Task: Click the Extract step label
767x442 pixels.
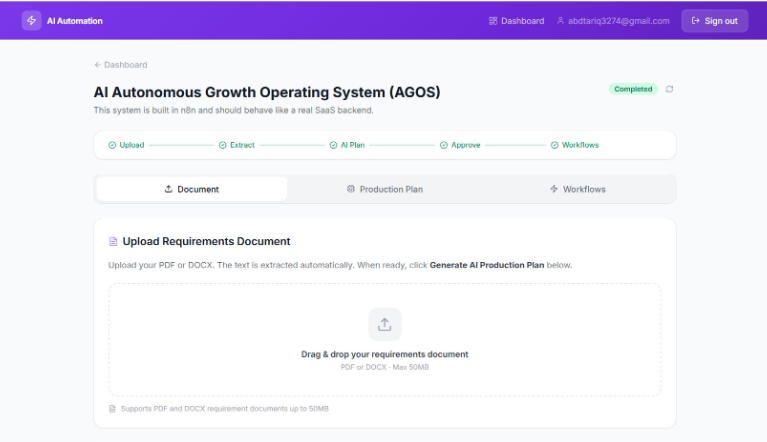Action: tap(242, 145)
